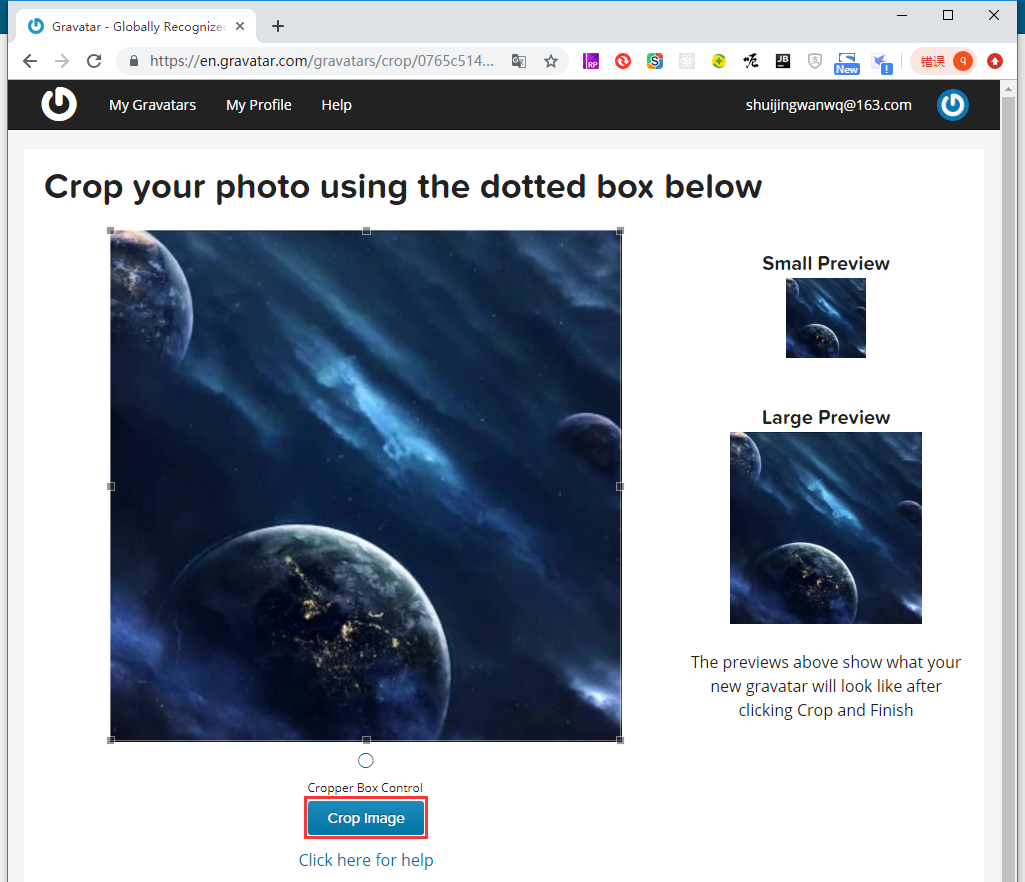Click the shuijingwanwq@163.com account email

828,105
